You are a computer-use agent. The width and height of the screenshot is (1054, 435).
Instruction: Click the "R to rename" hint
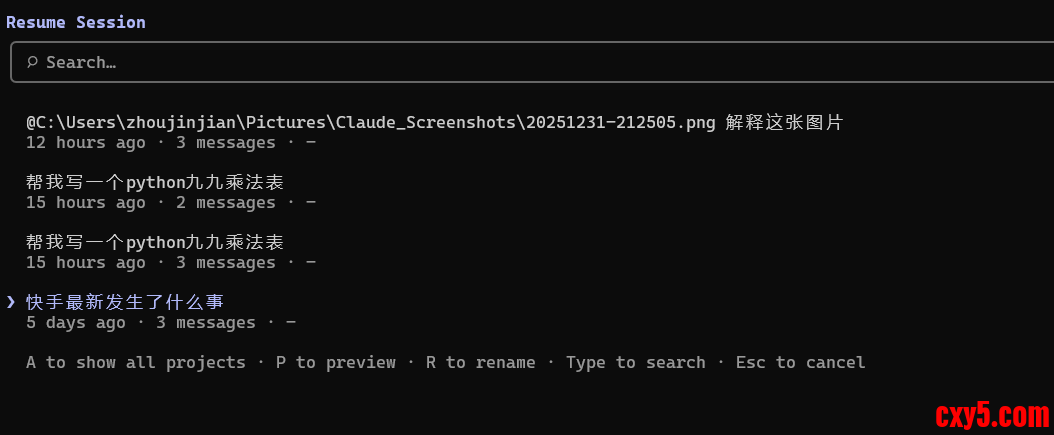480,362
